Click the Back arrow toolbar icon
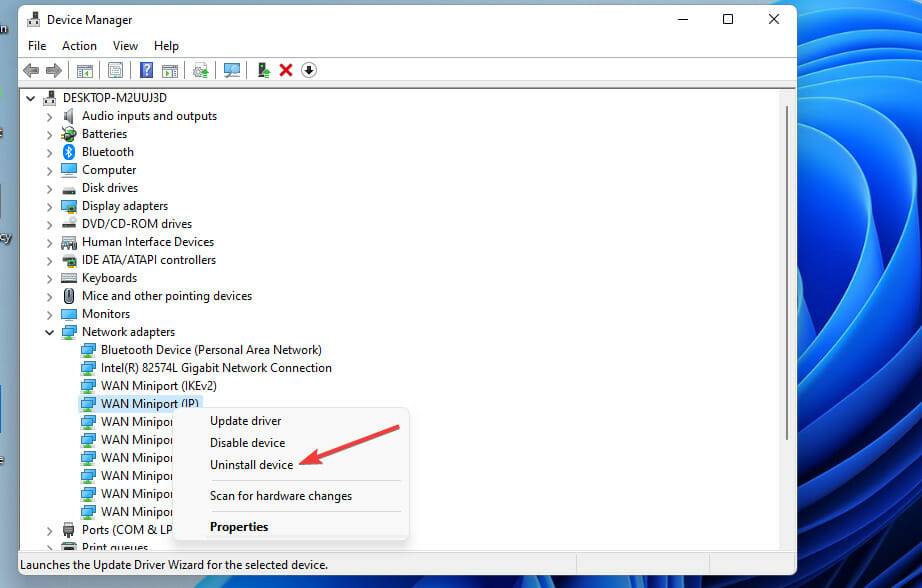 (31, 71)
